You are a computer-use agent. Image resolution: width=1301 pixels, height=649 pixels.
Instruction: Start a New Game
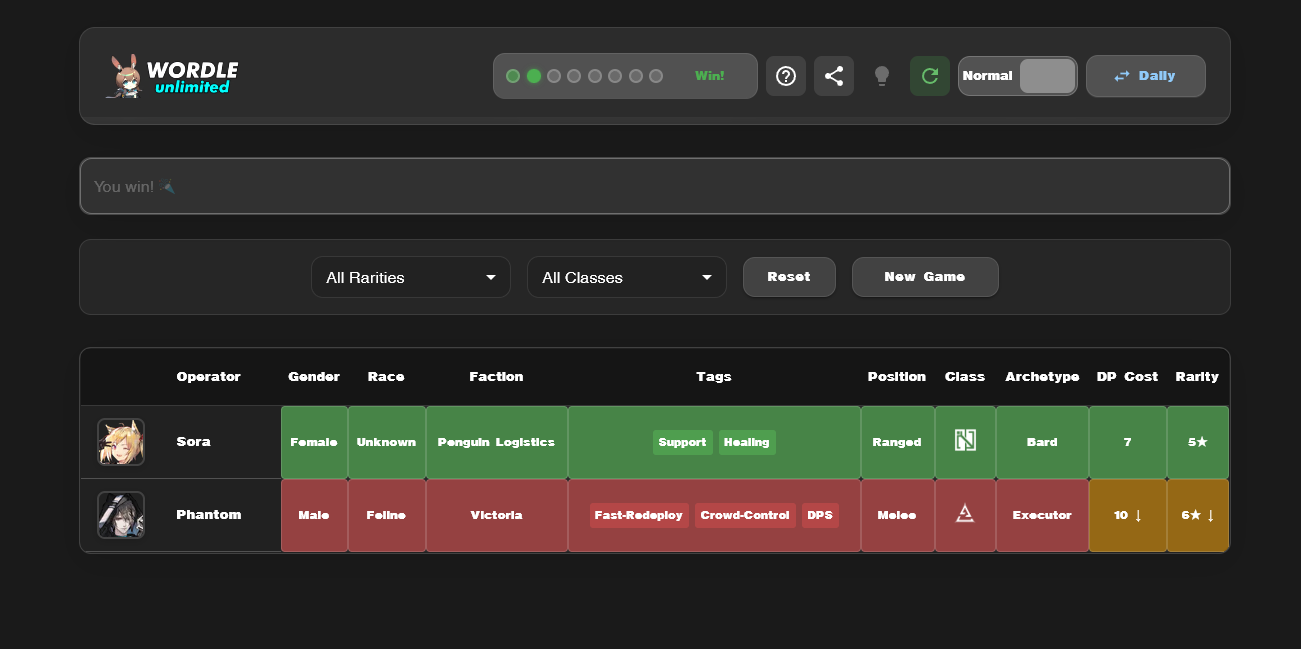coord(925,277)
